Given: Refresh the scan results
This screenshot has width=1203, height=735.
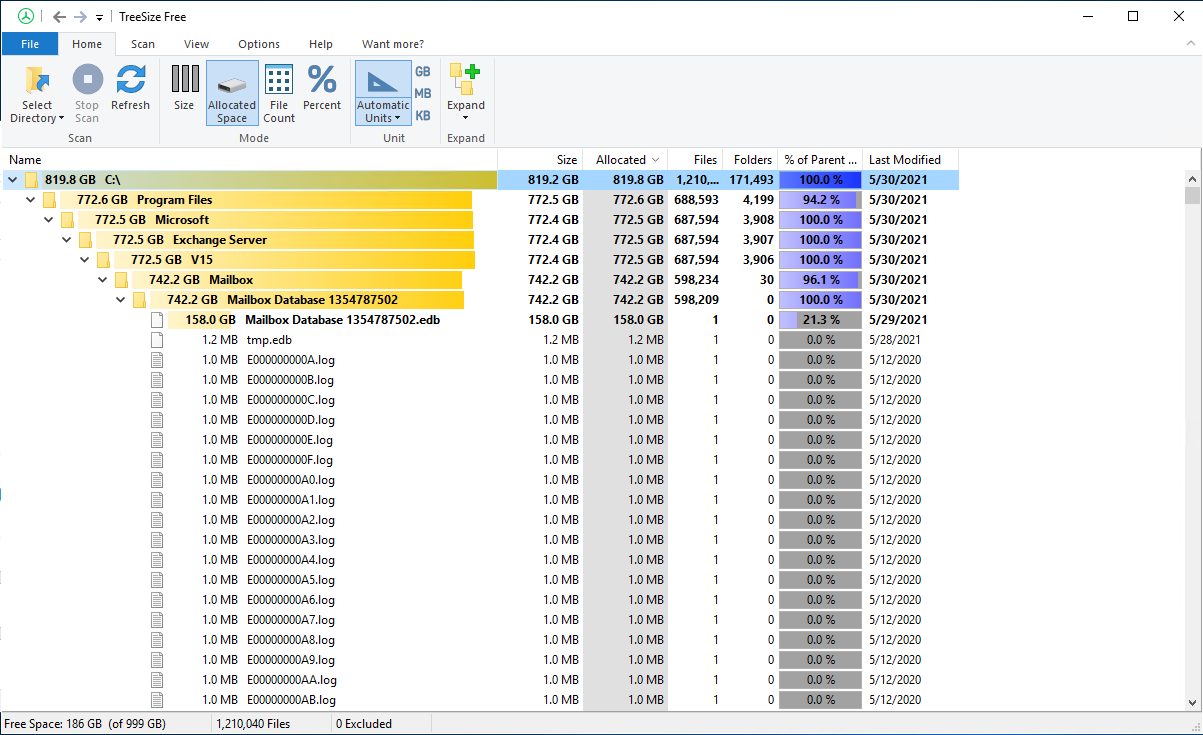Looking at the screenshot, I should click(x=130, y=87).
